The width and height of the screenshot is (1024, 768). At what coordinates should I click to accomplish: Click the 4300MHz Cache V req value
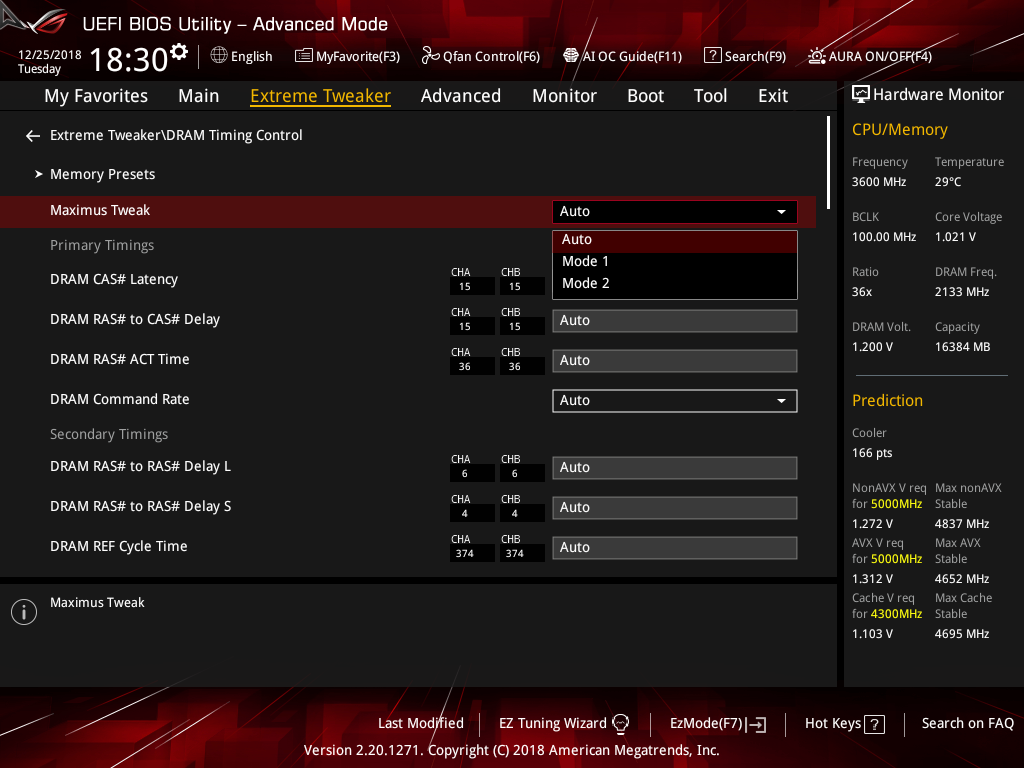896,614
